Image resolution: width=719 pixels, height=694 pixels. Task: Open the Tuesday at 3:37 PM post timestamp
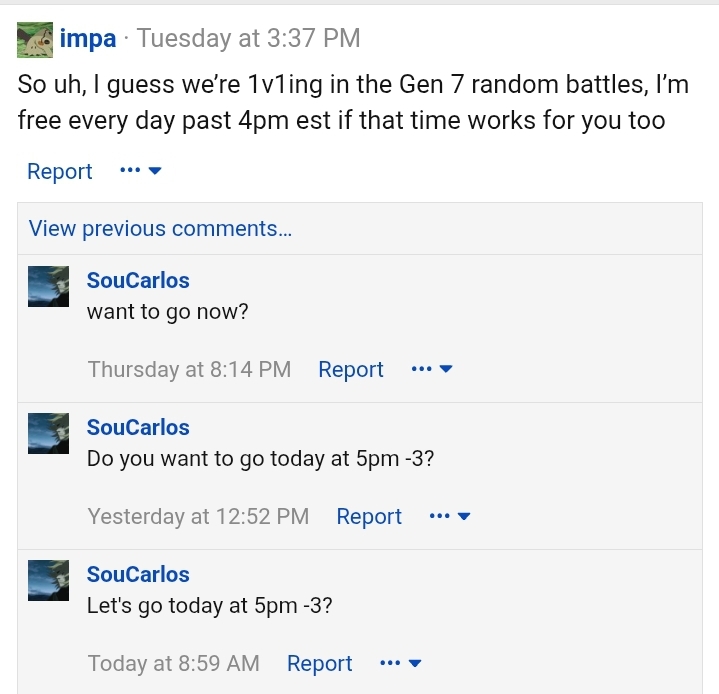tap(249, 38)
